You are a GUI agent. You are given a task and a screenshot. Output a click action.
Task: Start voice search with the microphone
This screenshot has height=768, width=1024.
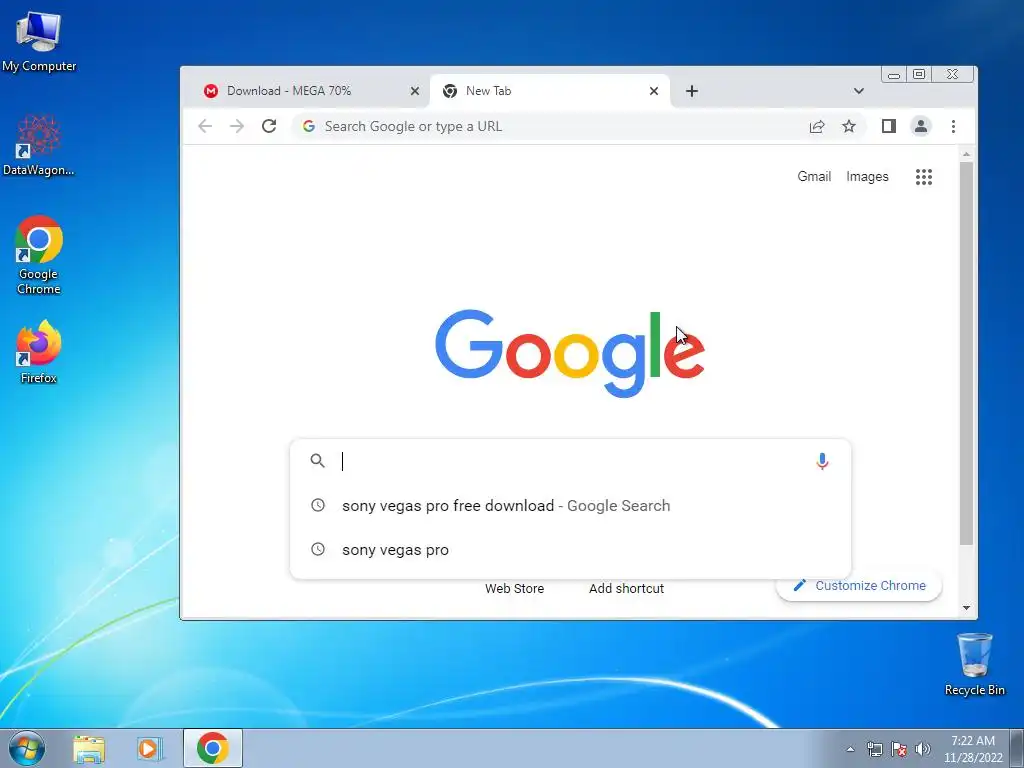point(822,461)
